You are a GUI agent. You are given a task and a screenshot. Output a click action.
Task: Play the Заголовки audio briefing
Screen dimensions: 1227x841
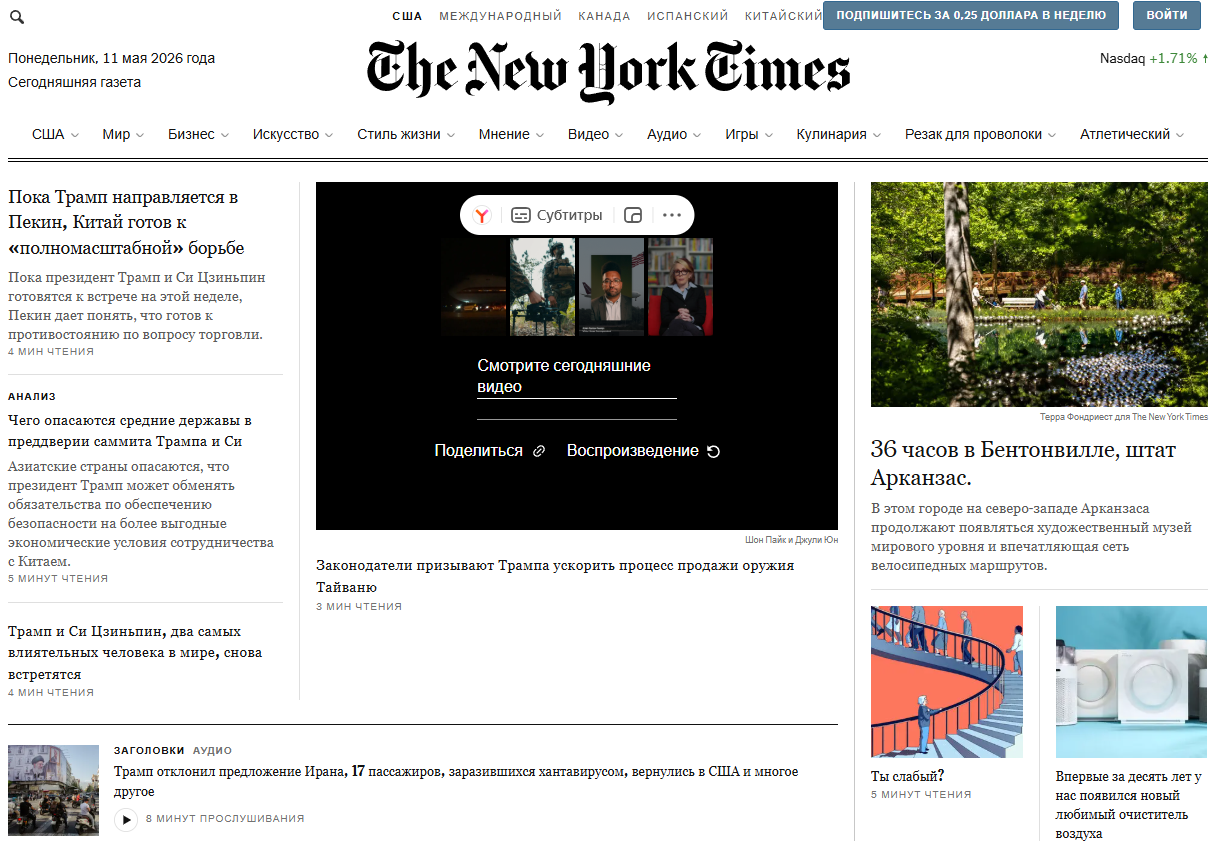(126, 819)
